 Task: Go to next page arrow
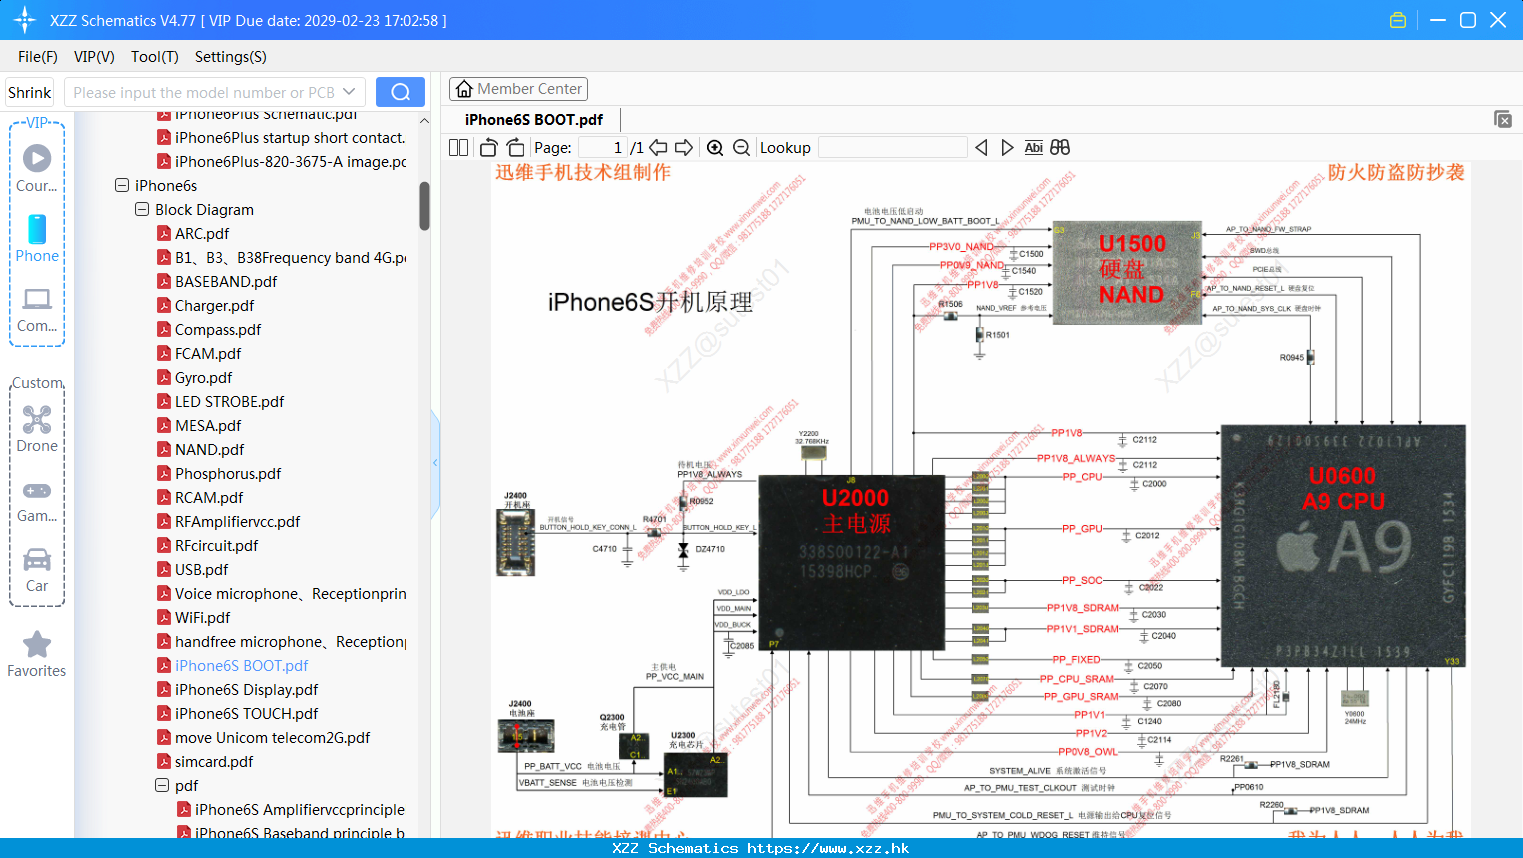684,147
